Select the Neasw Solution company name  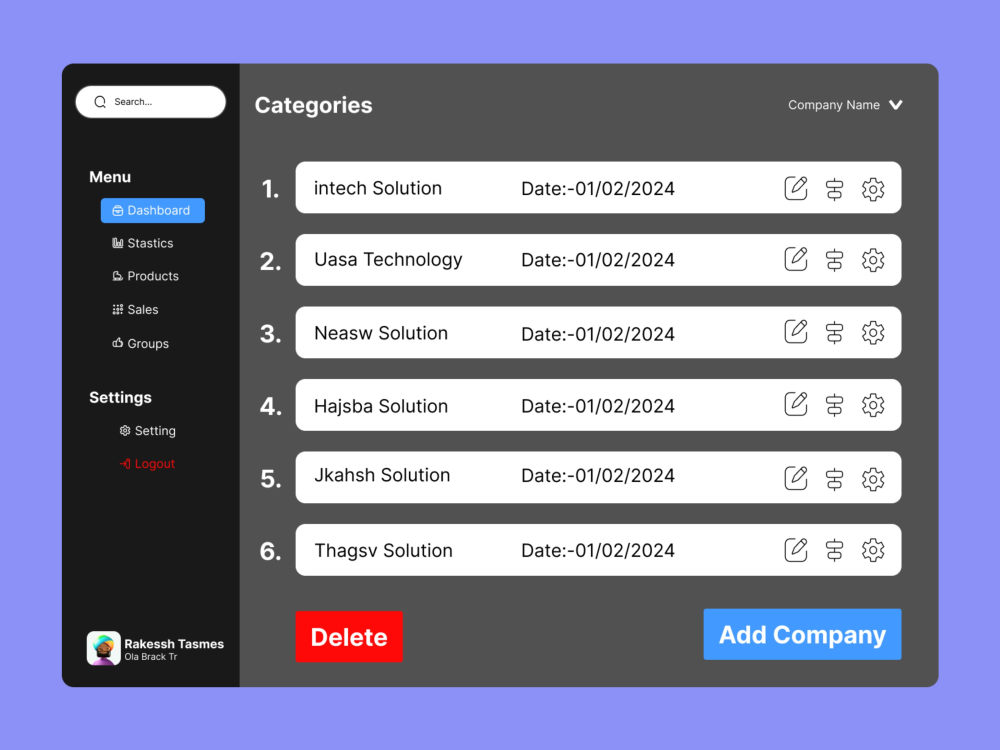coord(381,333)
